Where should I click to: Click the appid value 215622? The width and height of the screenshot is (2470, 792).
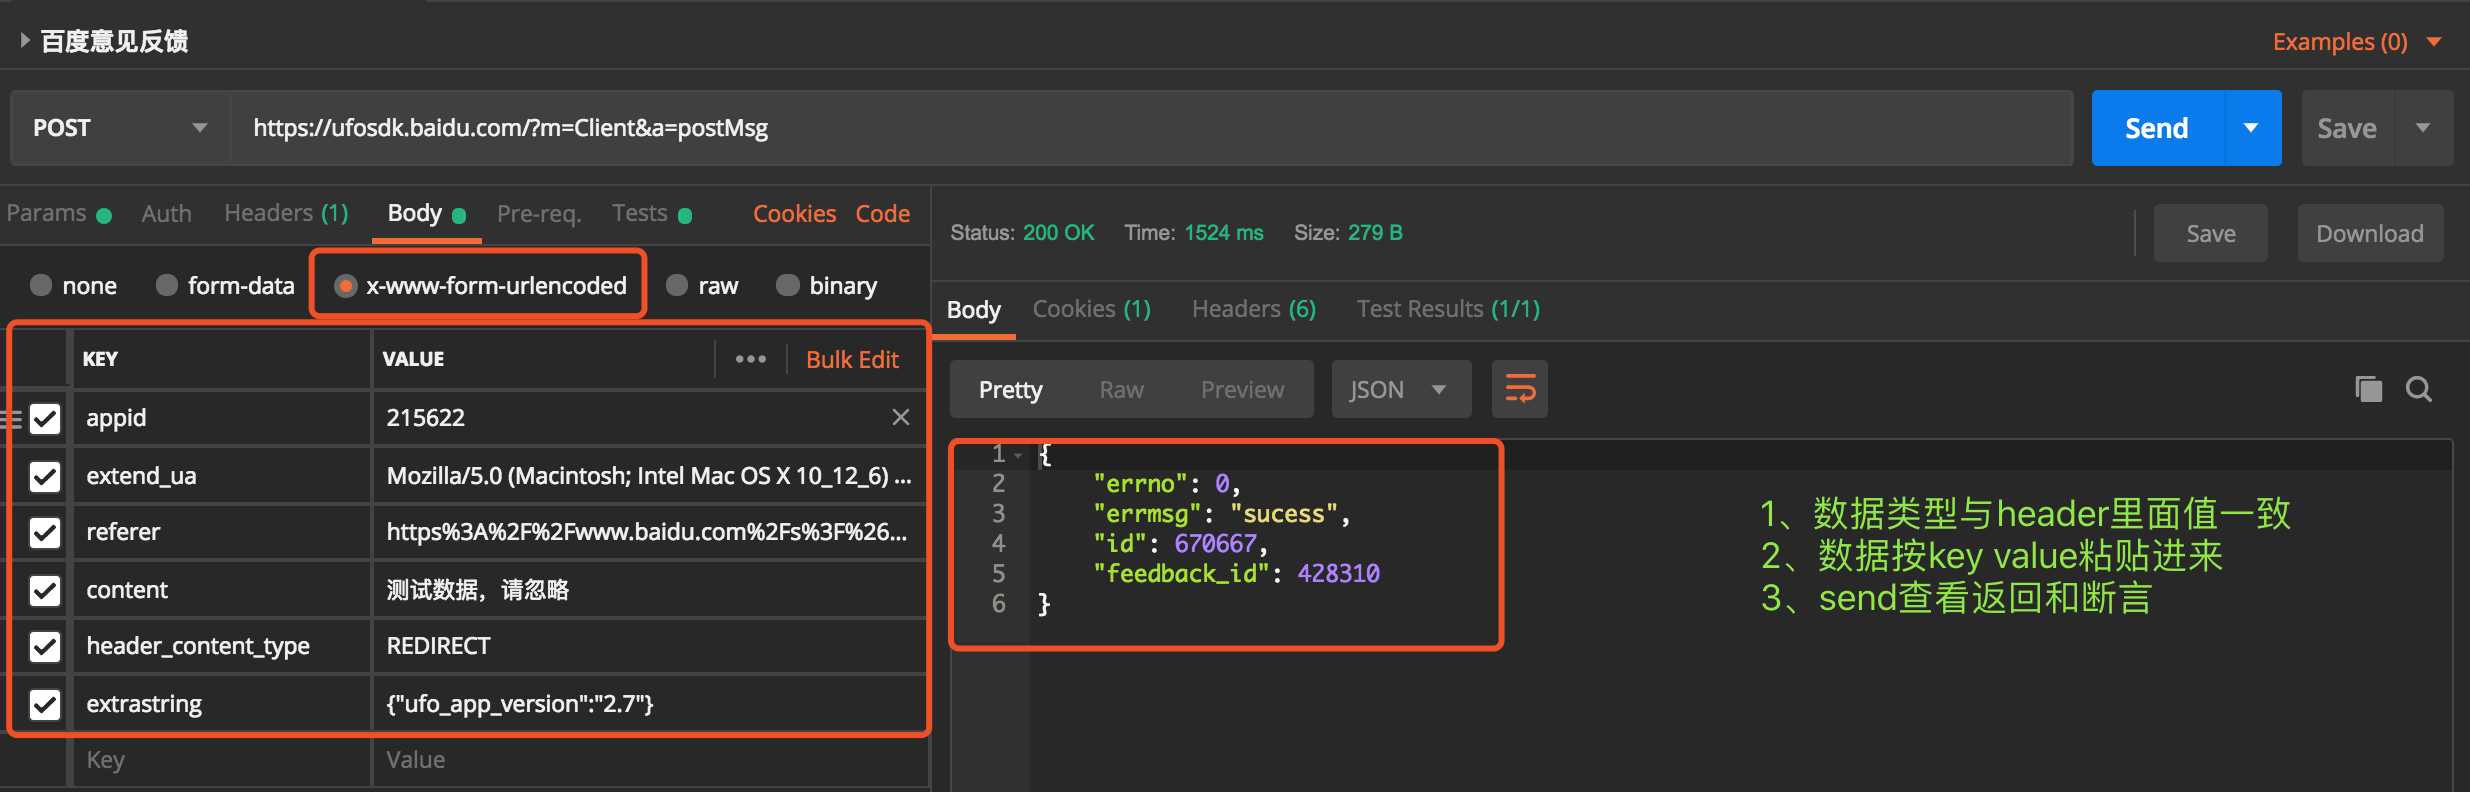[426, 418]
